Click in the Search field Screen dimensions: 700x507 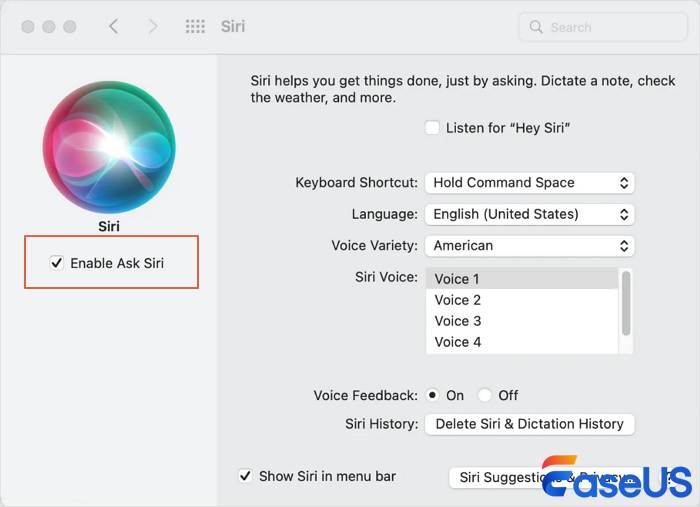pos(603,27)
